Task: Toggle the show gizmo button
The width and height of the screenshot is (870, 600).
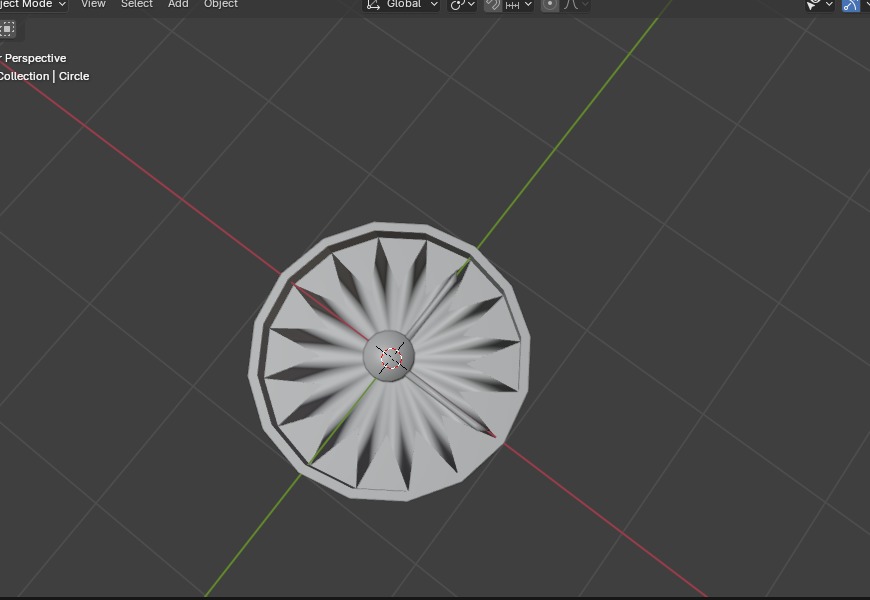Action: 851,4
